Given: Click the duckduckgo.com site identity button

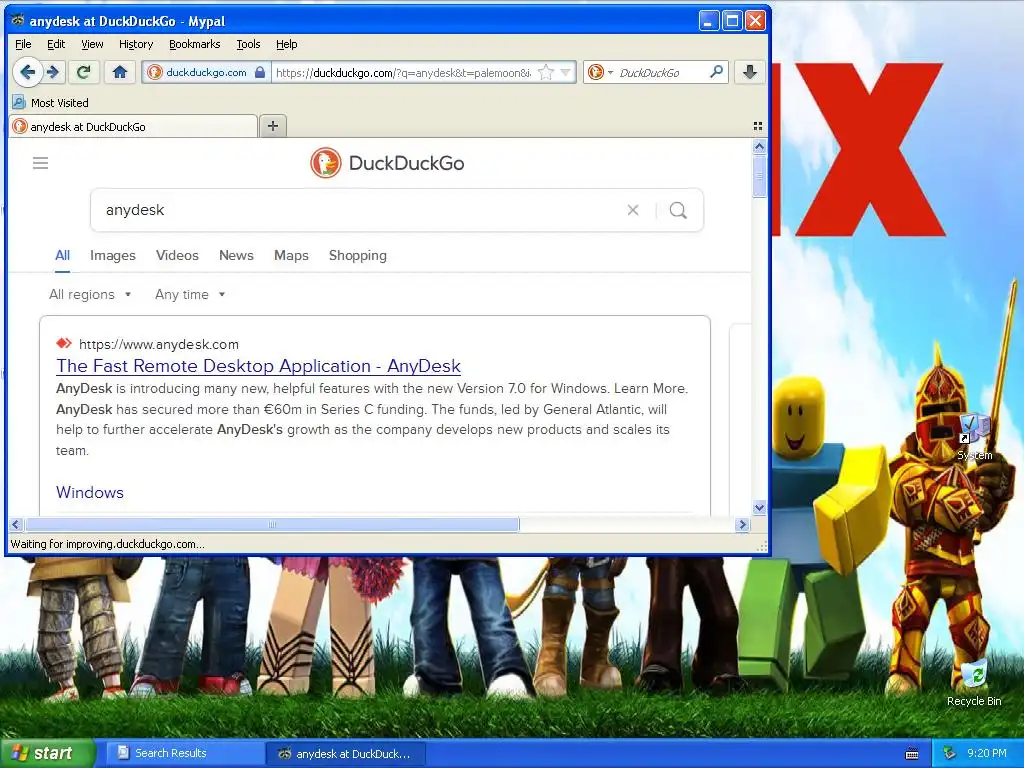Looking at the screenshot, I should 206,72.
